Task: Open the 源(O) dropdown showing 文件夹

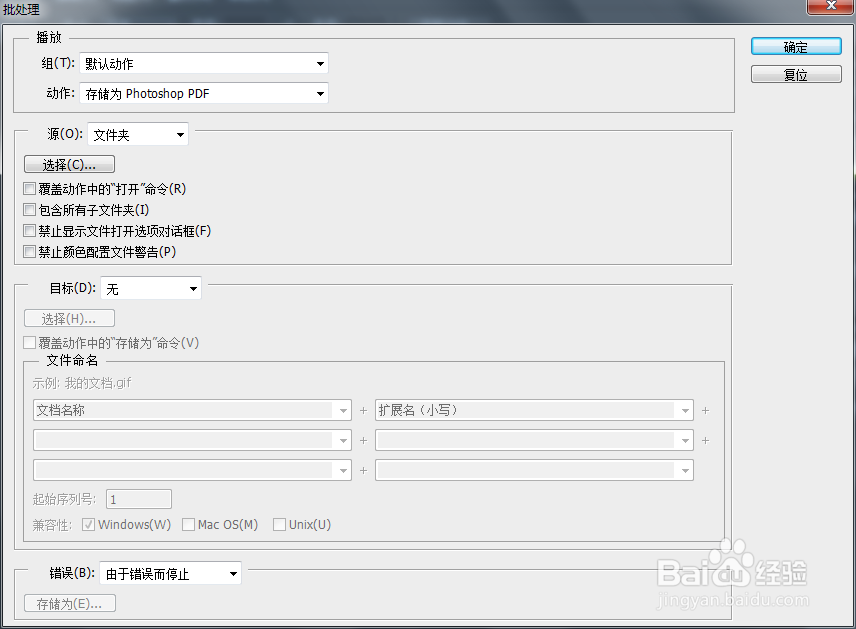Action: click(x=138, y=134)
